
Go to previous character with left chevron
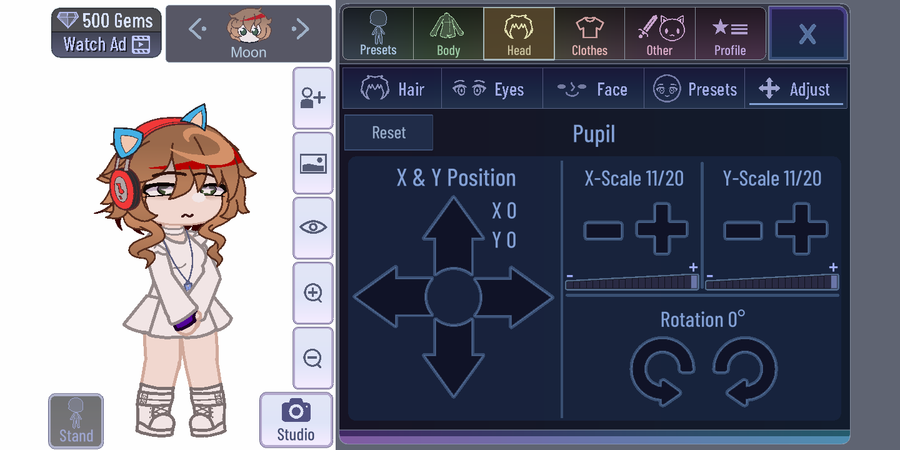(197, 29)
